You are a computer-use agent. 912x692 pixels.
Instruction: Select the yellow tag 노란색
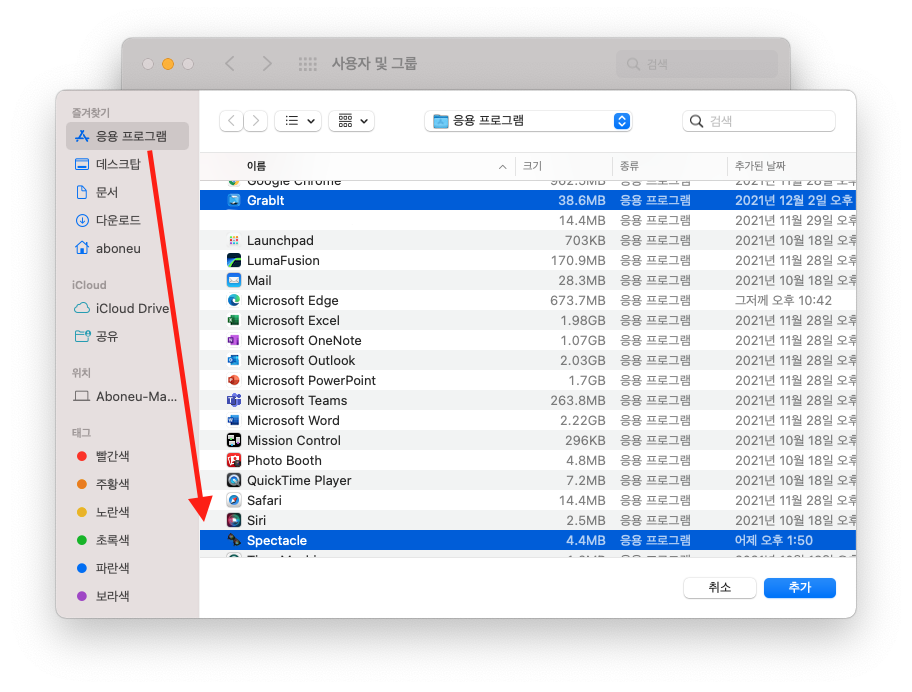point(102,512)
